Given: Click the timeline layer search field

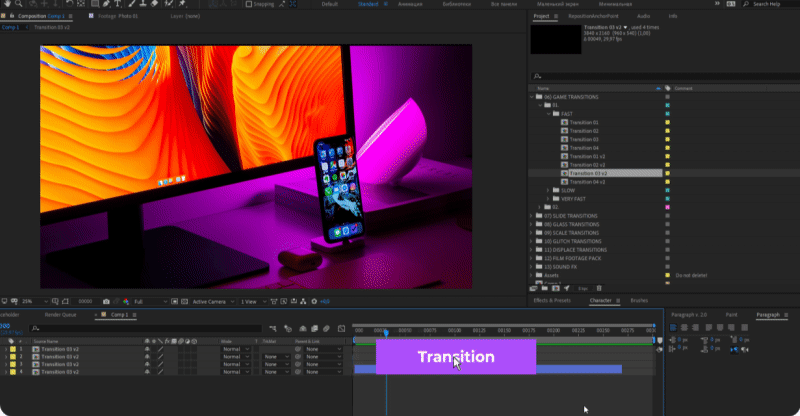Looking at the screenshot, I should [x=145, y=328].
